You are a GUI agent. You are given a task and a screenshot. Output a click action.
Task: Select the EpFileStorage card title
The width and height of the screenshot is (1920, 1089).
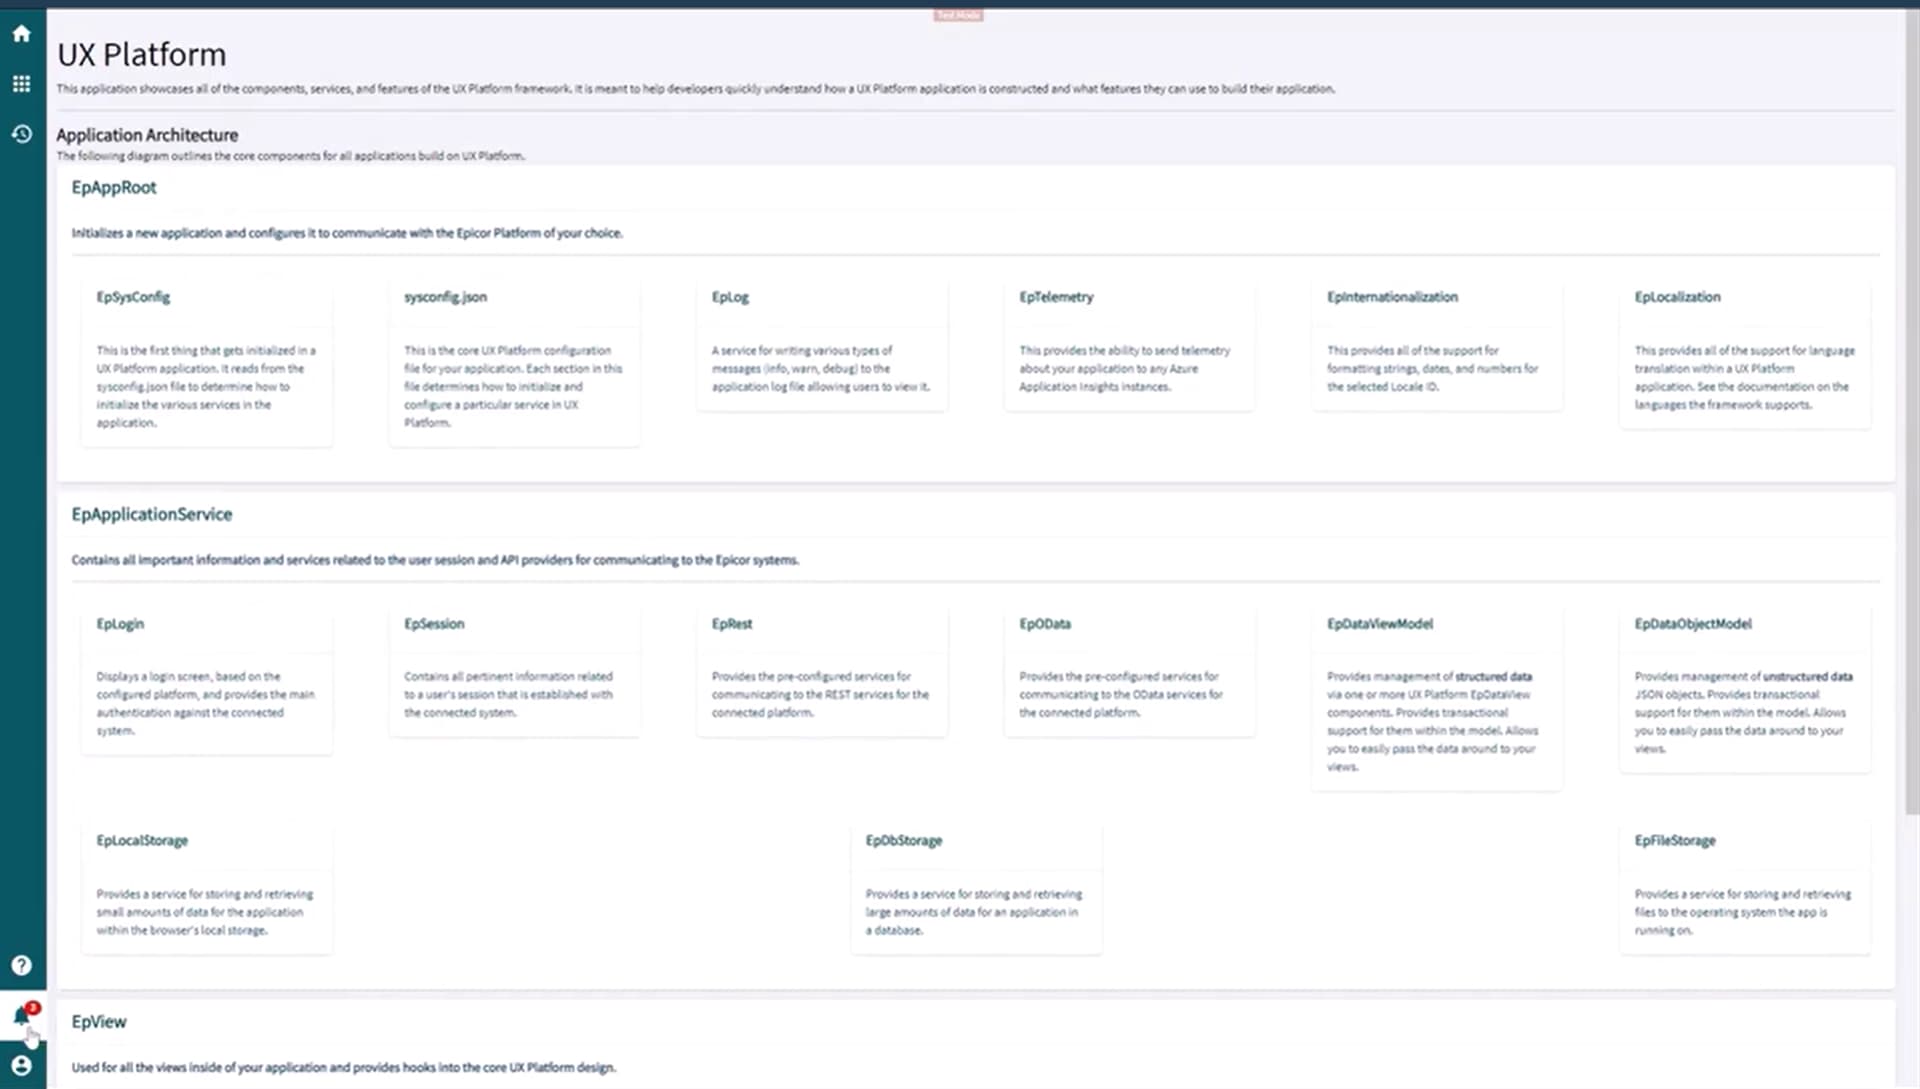1675,841
